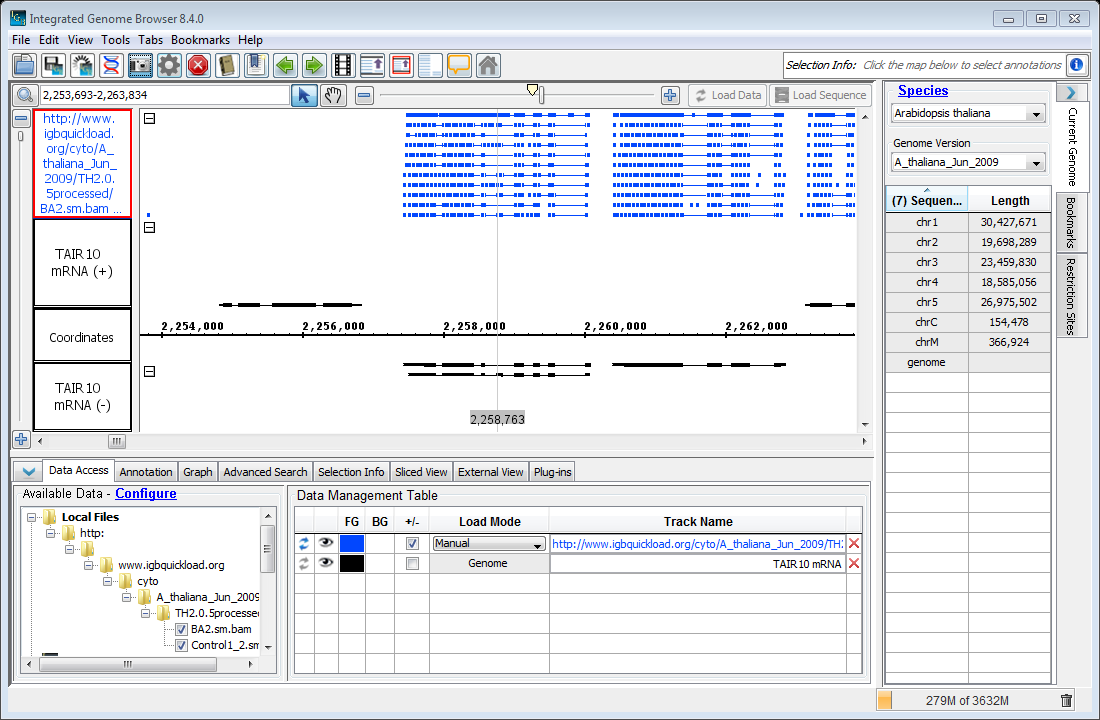Viewport: 1100px width, 720px height.
Task: Toggle the BA2.sm.bam checkbox in tree
Action: tap(181, 629)
